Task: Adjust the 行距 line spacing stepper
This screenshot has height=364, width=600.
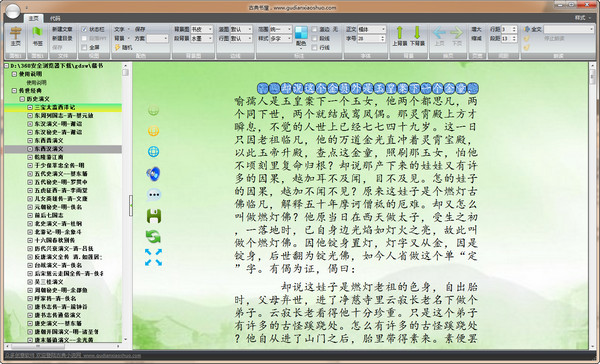Action: (514, 29)
